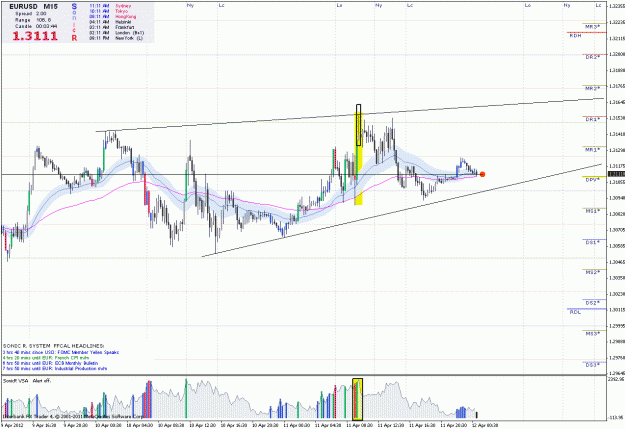Screen dimensions: 625x429
Task: Click the HongKong session clock row
Action: pos(112,17)
